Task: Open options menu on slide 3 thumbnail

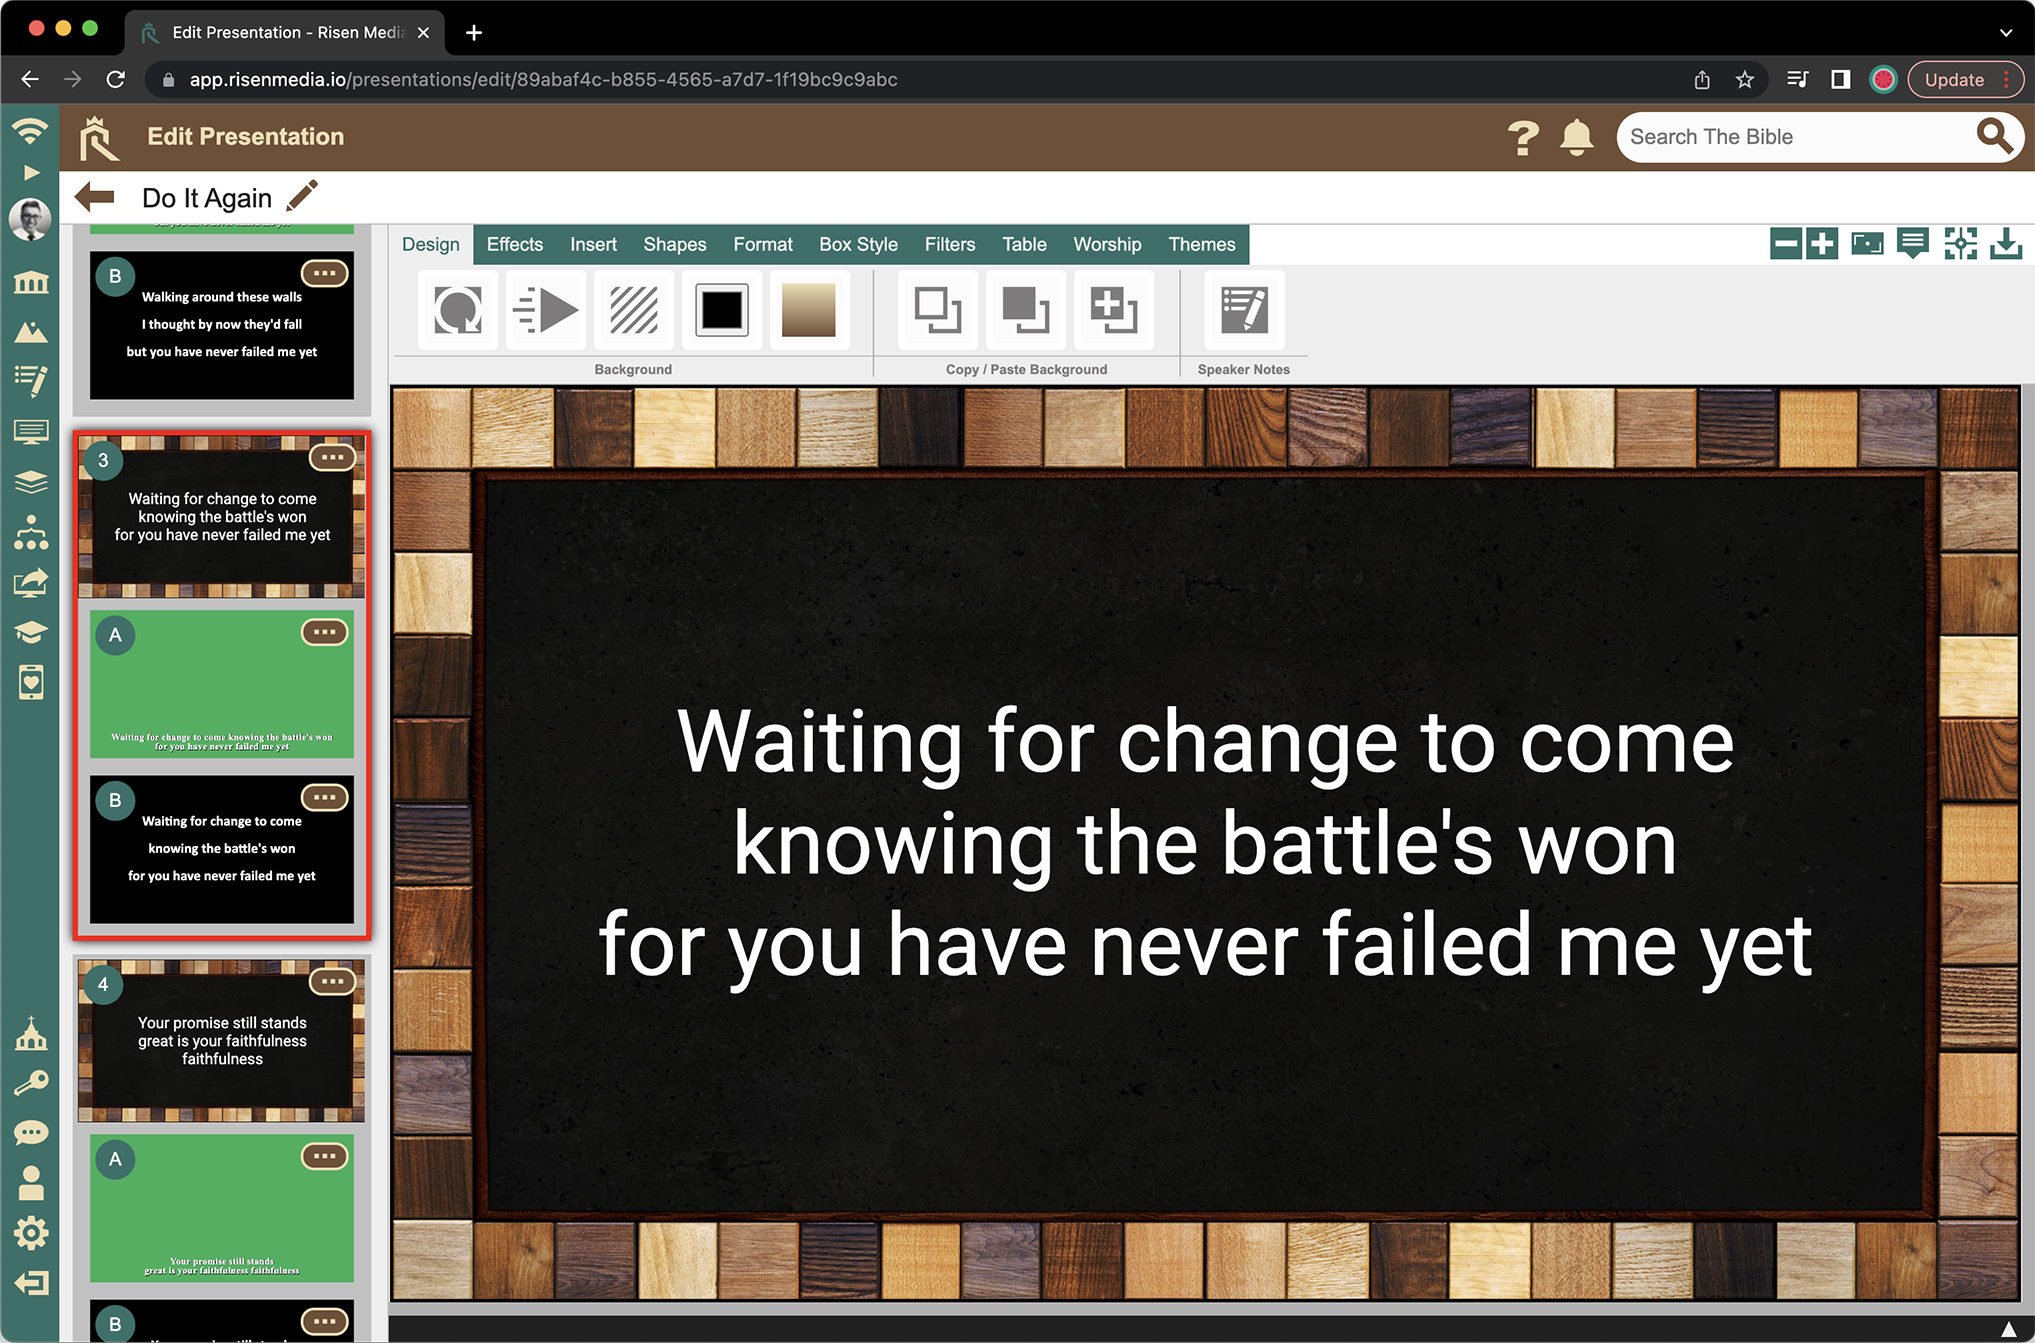Action: (x=333, y=457)
